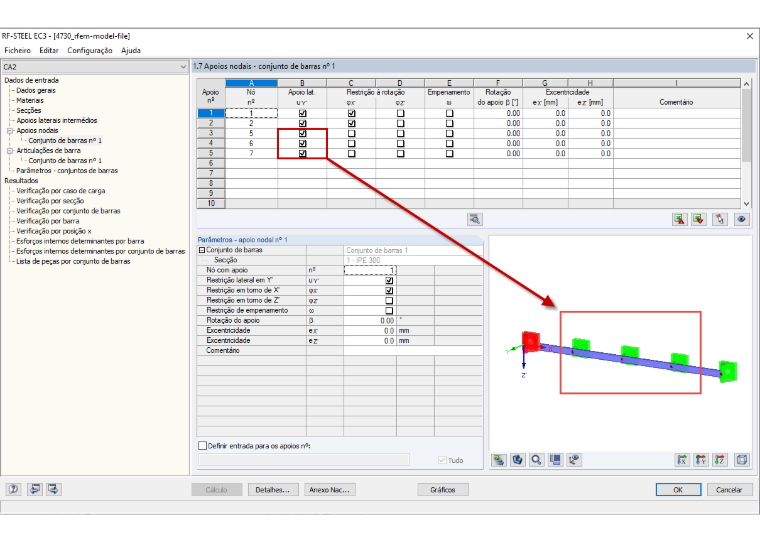Toggle Empenamento checkbox for support 4

449,143
